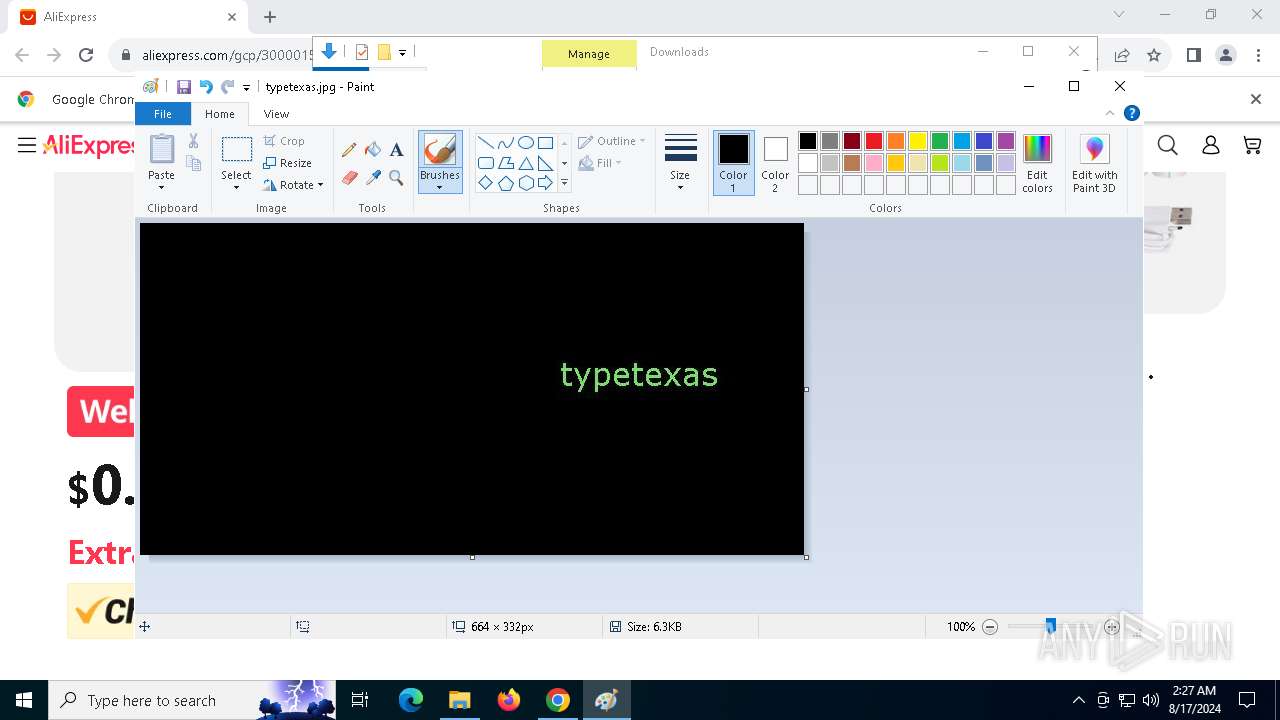Select the AliExpress browser tab
The width and height of the screenshot is (1280, 720).
(128, 17)
